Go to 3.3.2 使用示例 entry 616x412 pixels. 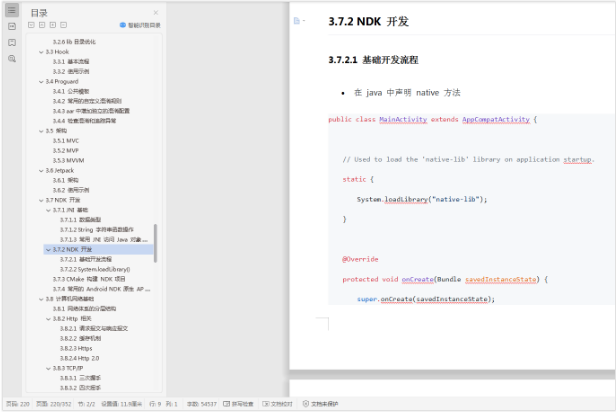coord(71,71)
